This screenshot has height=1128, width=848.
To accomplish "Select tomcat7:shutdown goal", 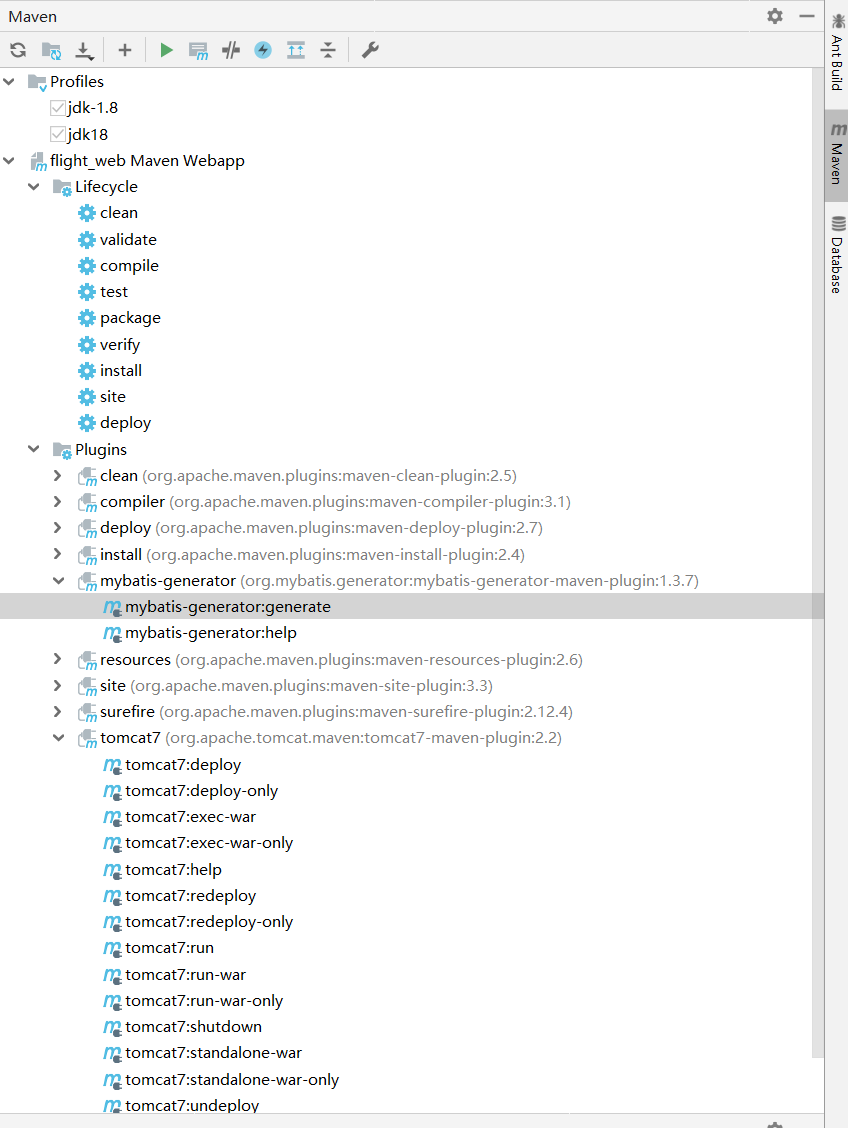I will pyautogui.click(x=193, y=1027).
